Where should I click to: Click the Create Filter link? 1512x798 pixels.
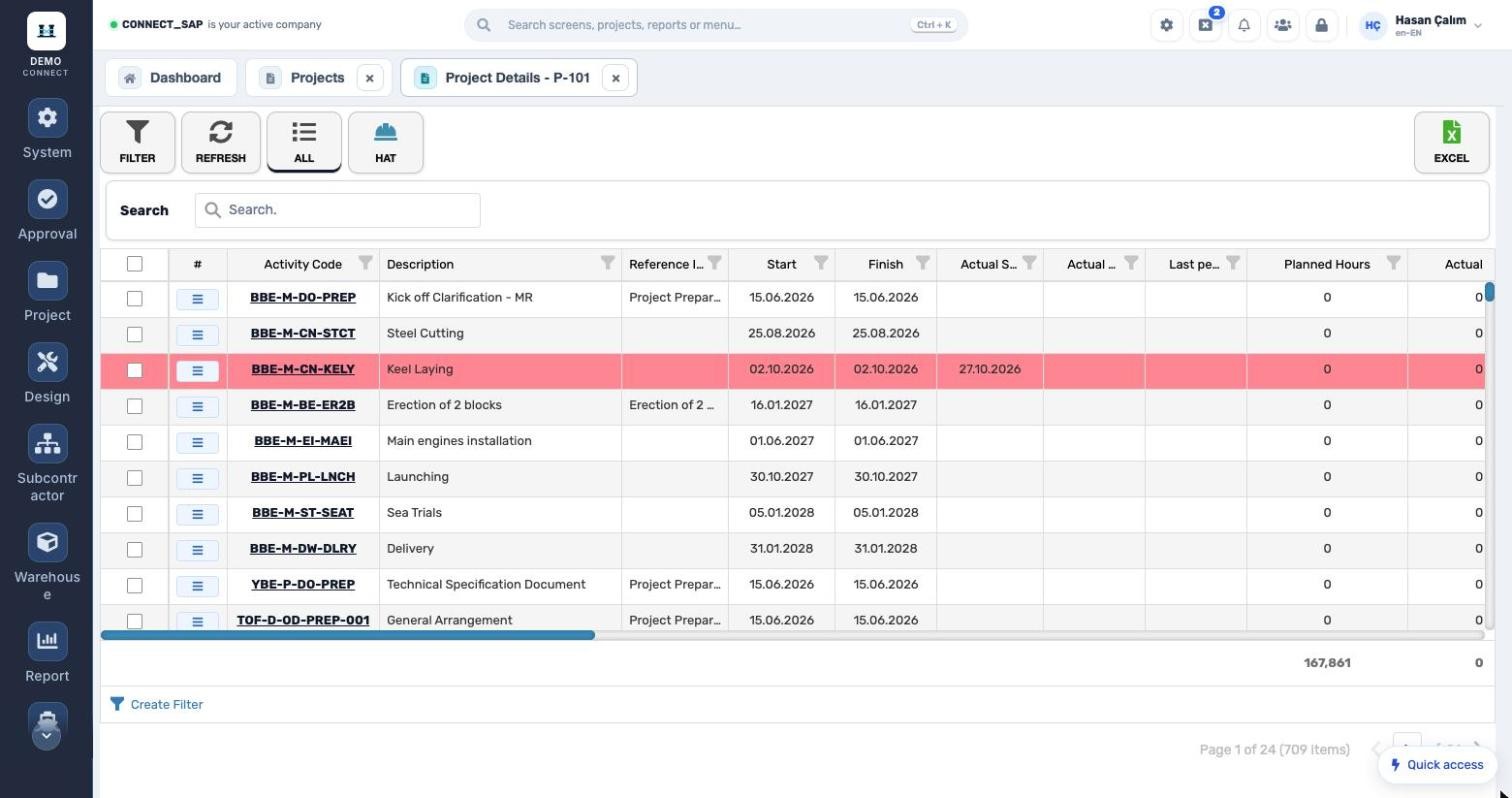(157, 705)
